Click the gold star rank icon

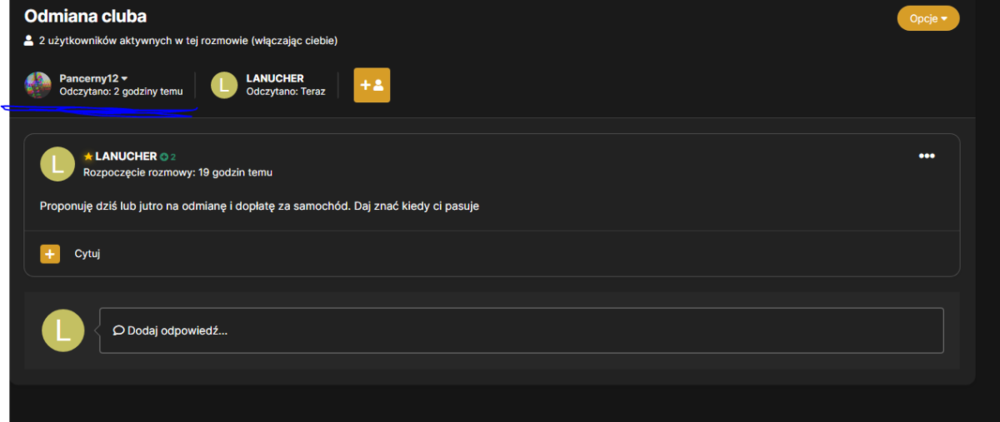point(88,157)
